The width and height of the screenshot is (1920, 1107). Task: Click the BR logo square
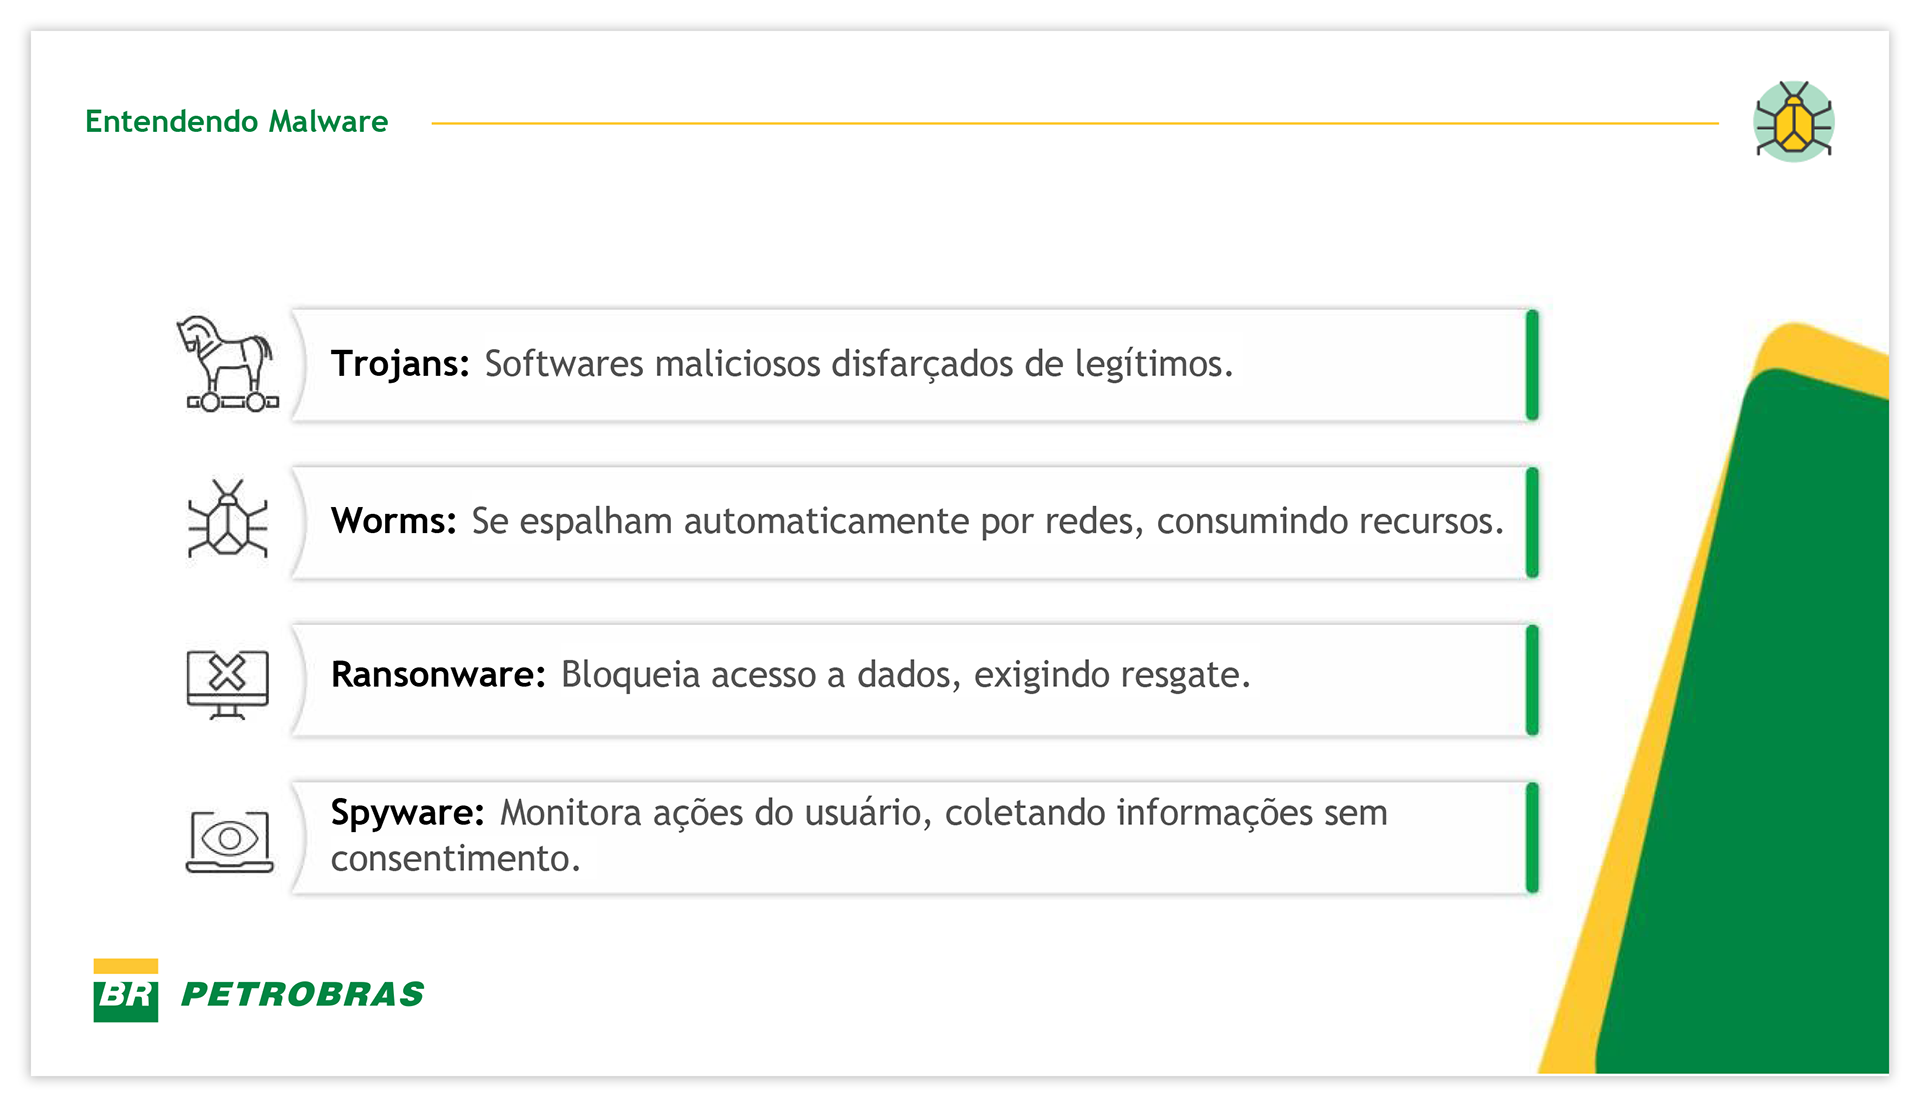pyautogui.click(x=126, y=991)
